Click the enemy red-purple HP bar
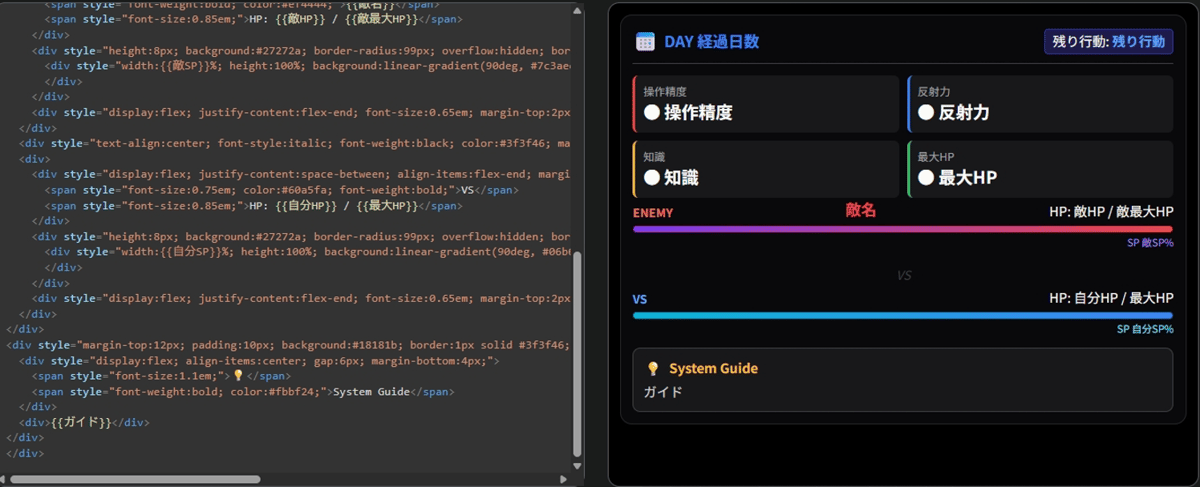Viewport: 1200px width, 487px height. (903, 229)
